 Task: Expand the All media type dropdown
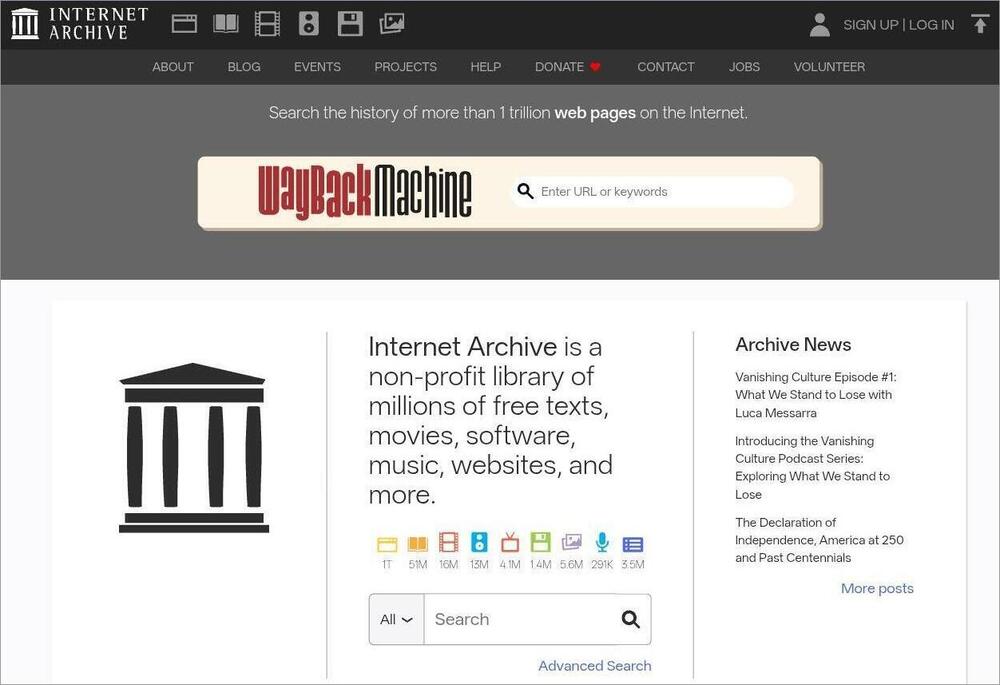coord(396,619)
